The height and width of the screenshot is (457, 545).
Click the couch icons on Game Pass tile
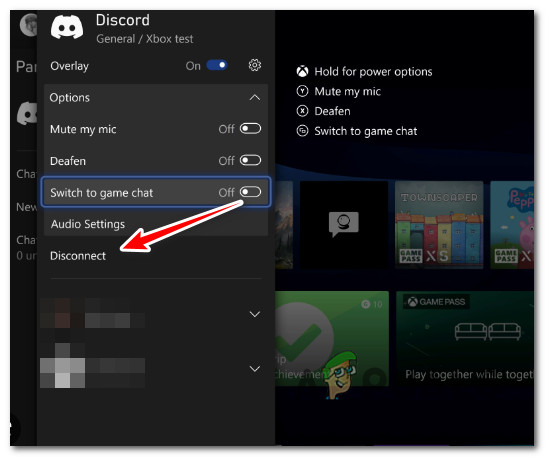click(488, 332)
